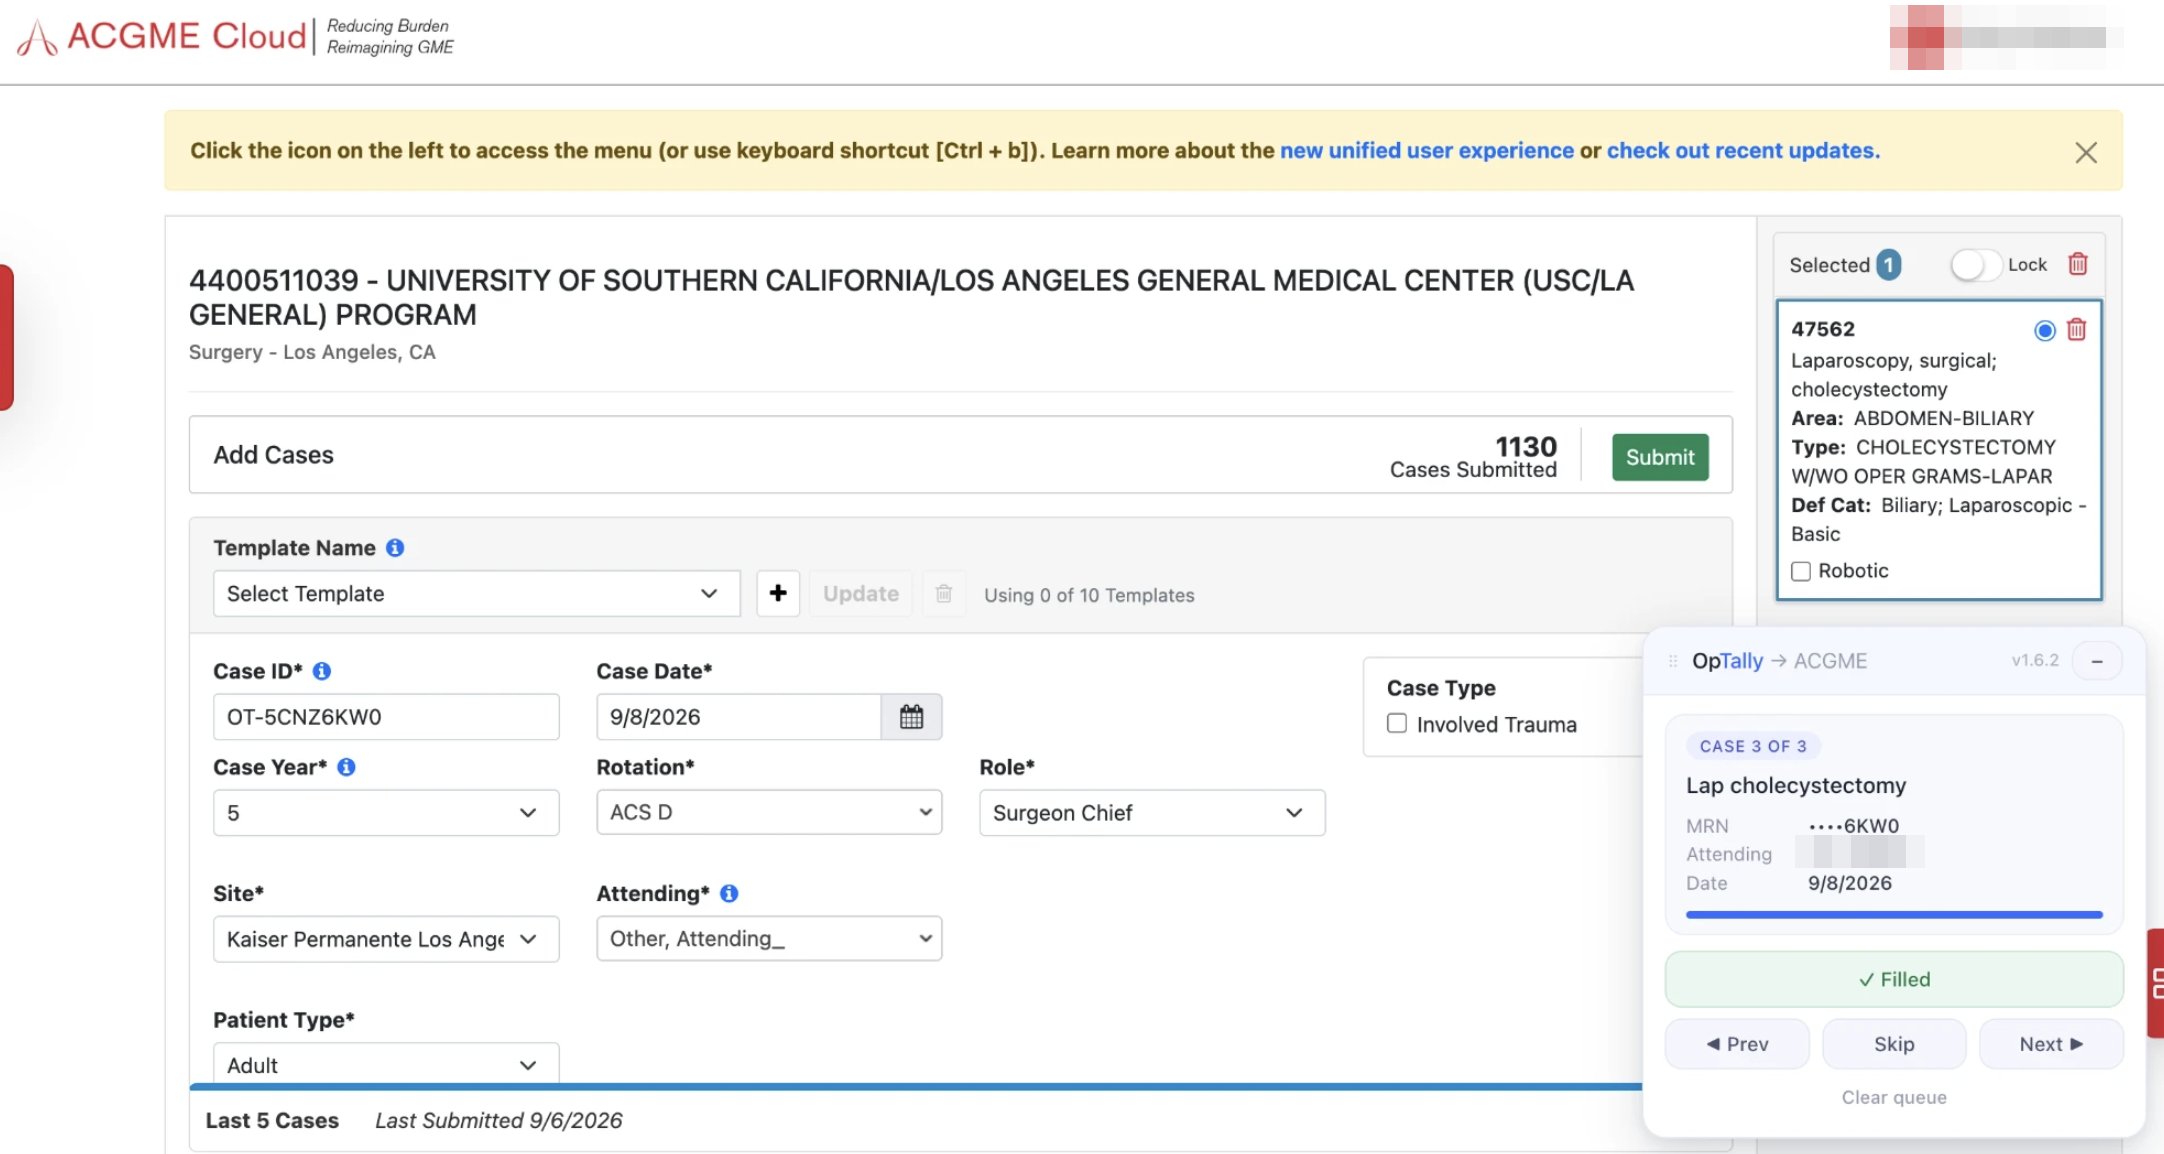Click the 'Last Submitted 9/6/2026' text
Viewport: 2164px width, 1154px height.
499,1120
